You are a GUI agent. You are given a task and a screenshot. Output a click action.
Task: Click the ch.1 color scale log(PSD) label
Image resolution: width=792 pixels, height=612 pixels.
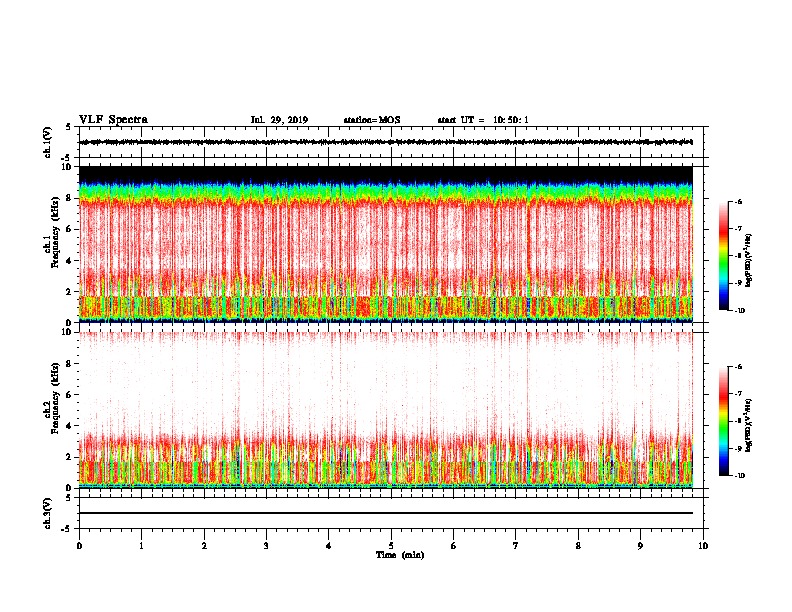coord(749,260)
